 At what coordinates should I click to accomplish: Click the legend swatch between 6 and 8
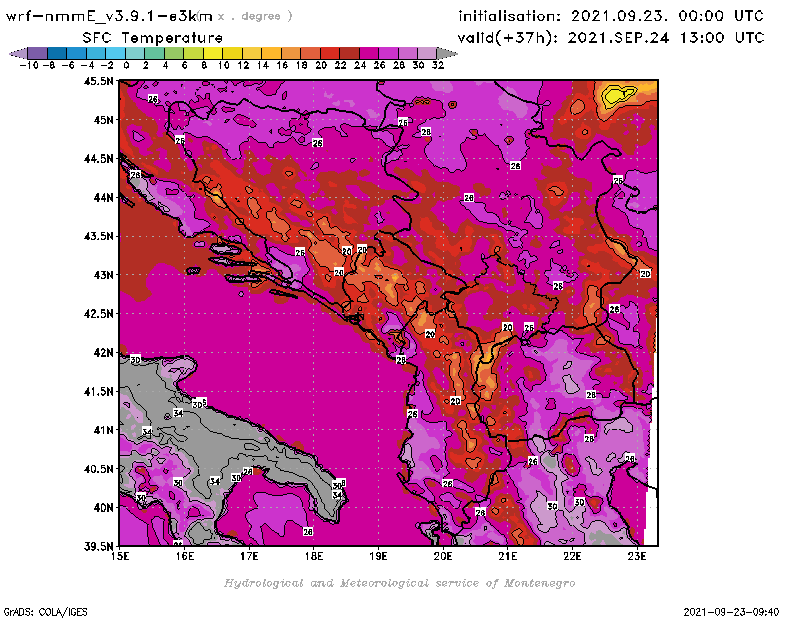point(193,53)
